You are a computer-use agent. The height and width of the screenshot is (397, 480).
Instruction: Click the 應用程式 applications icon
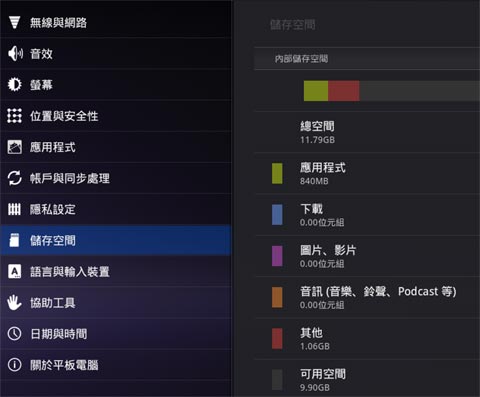[15, 147]
